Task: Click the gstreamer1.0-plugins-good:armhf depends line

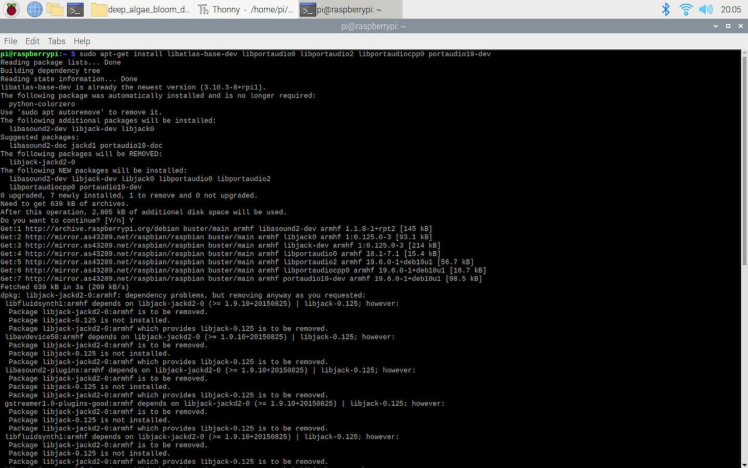Action: [x=225, y=404]
